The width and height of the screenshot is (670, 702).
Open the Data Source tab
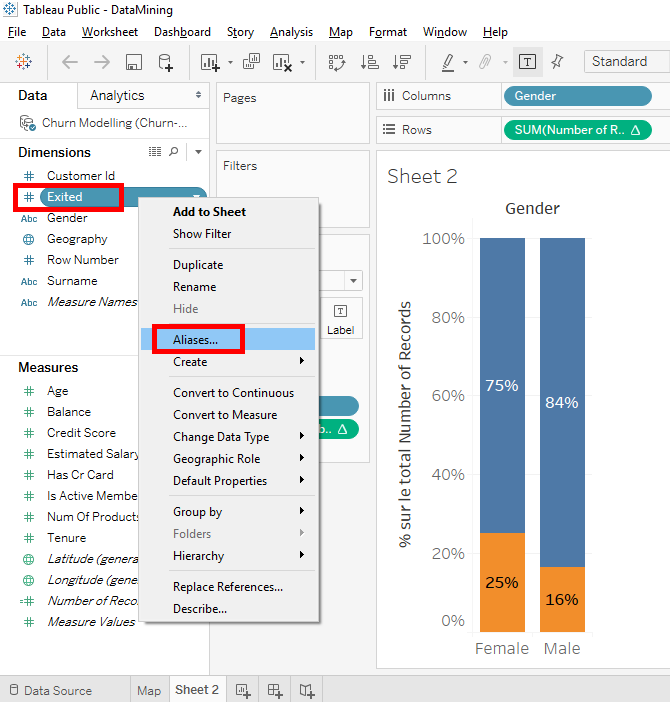[x=57, y=690]
